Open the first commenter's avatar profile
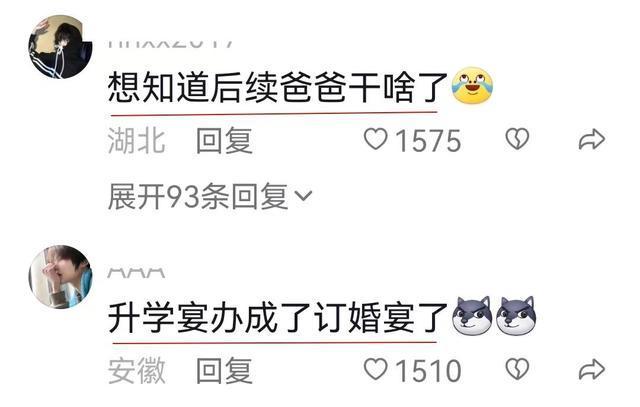Screen dimensions: 640x407 pyautogui.click(x=60, y=47)
